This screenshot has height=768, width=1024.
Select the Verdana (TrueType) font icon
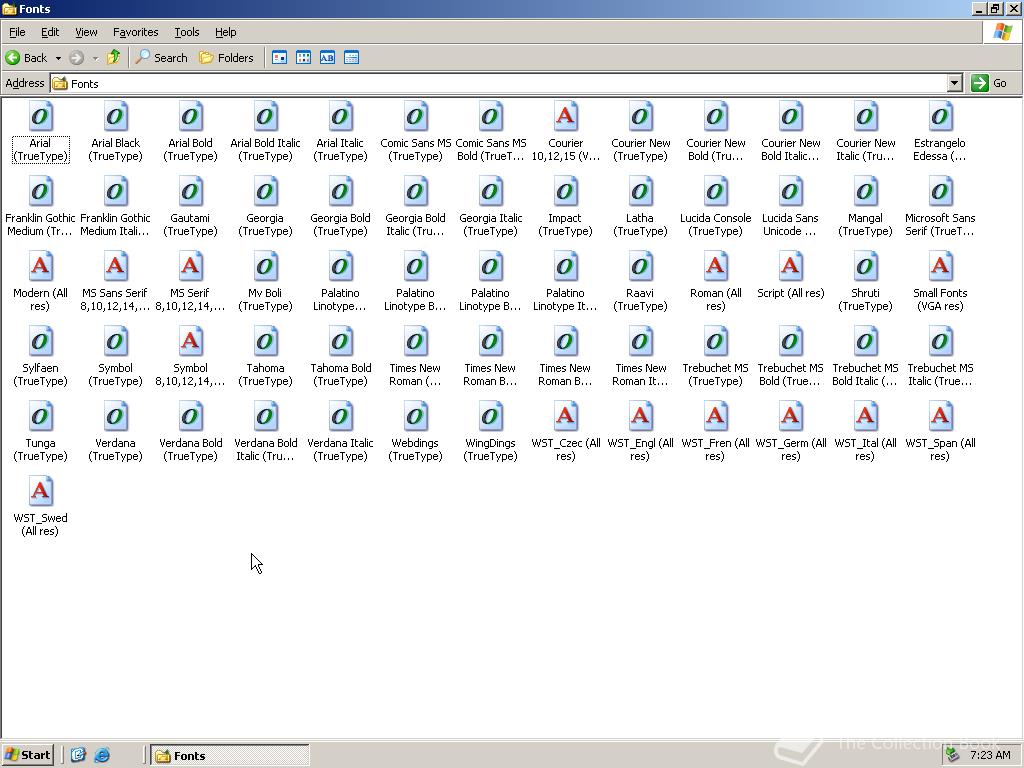click(116, 417)
